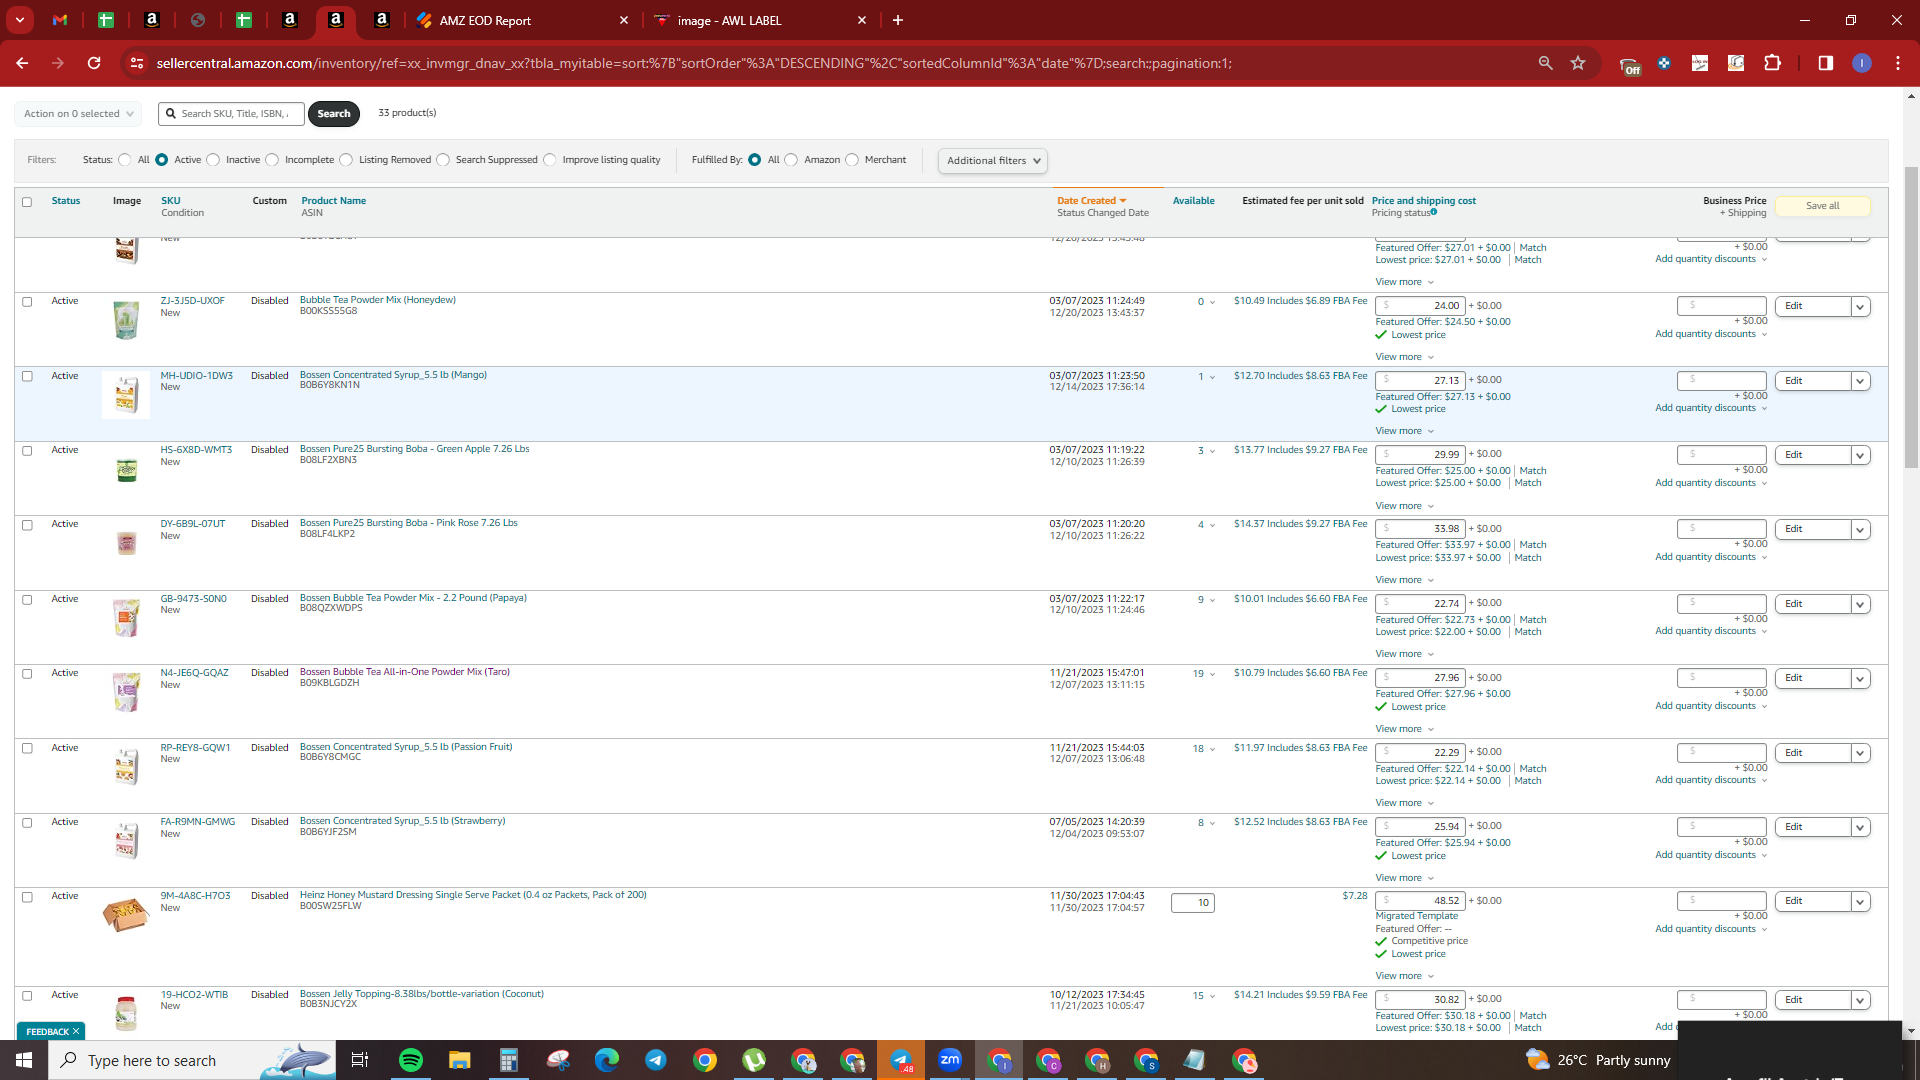Focus the browser address bar URL
Screen dimensions: 1920x1080
click(x=694, y=63)
